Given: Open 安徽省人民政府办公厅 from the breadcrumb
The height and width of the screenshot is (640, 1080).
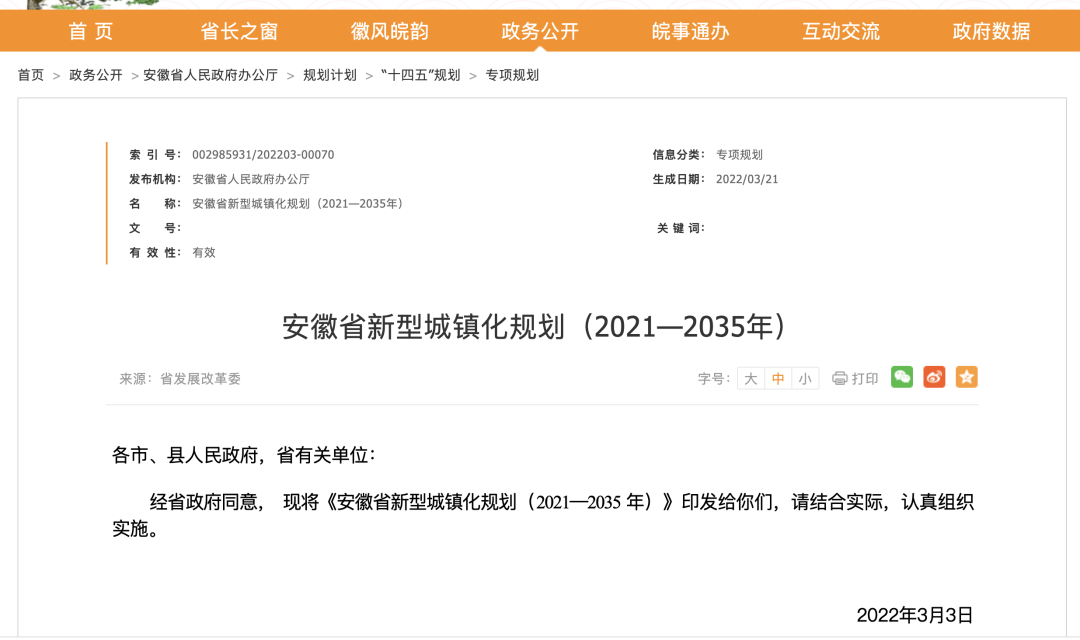Looking at the screenshot, I should [211, 74].
